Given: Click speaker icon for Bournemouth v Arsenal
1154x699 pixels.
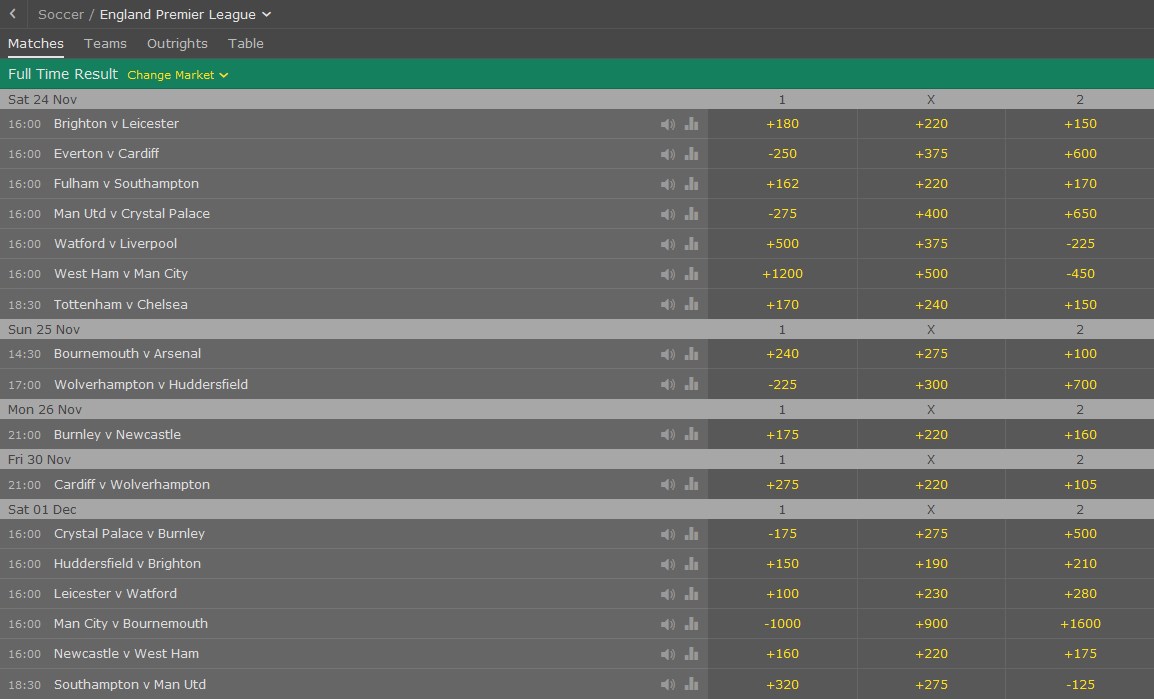Looking at the screenshot, I should point(668,354).
